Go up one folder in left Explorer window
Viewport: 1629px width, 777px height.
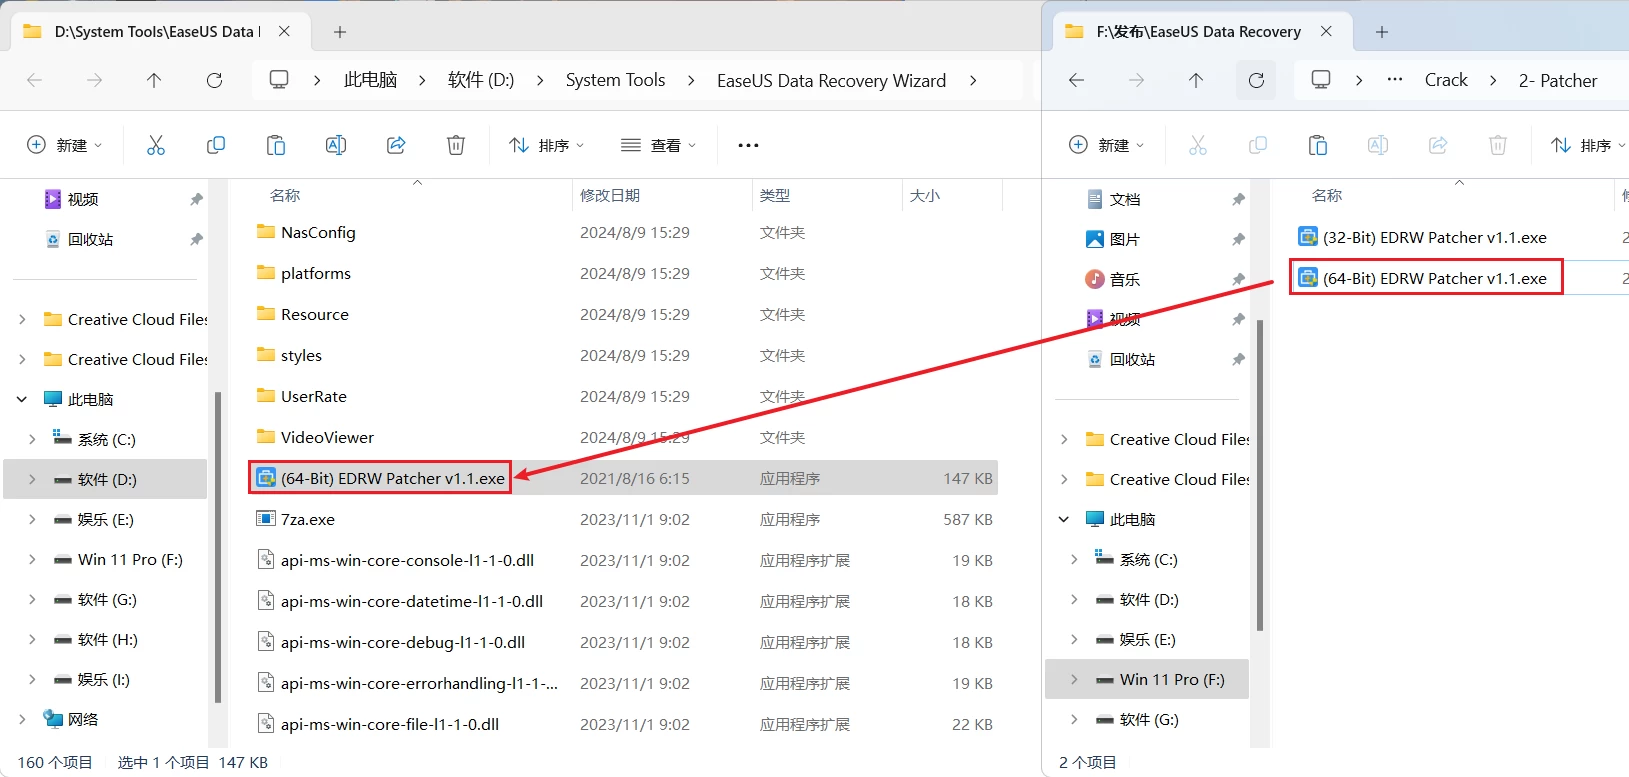(154, 80)
